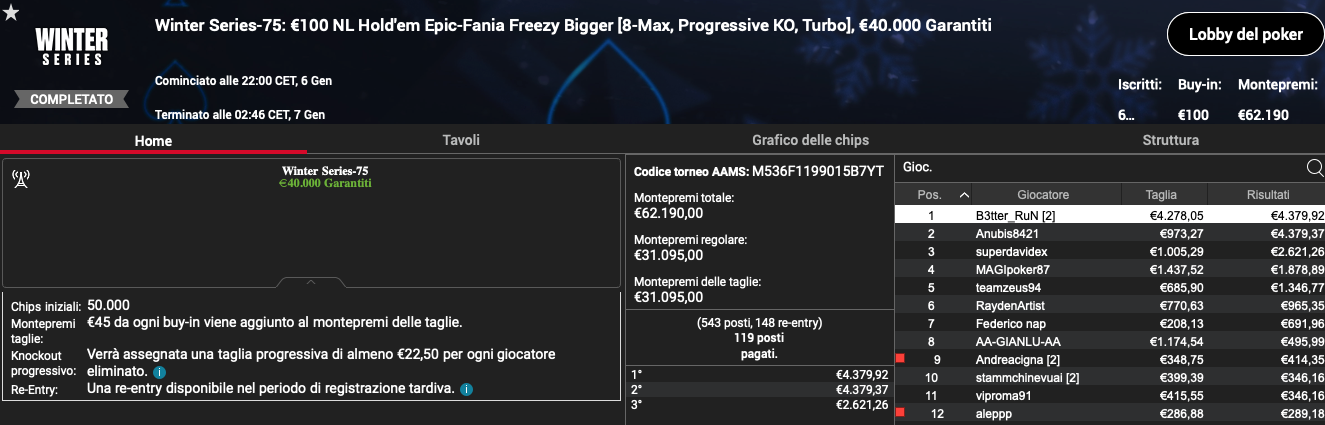
Task: Click red marker beside aleppp row
Action: click(901, 412)
